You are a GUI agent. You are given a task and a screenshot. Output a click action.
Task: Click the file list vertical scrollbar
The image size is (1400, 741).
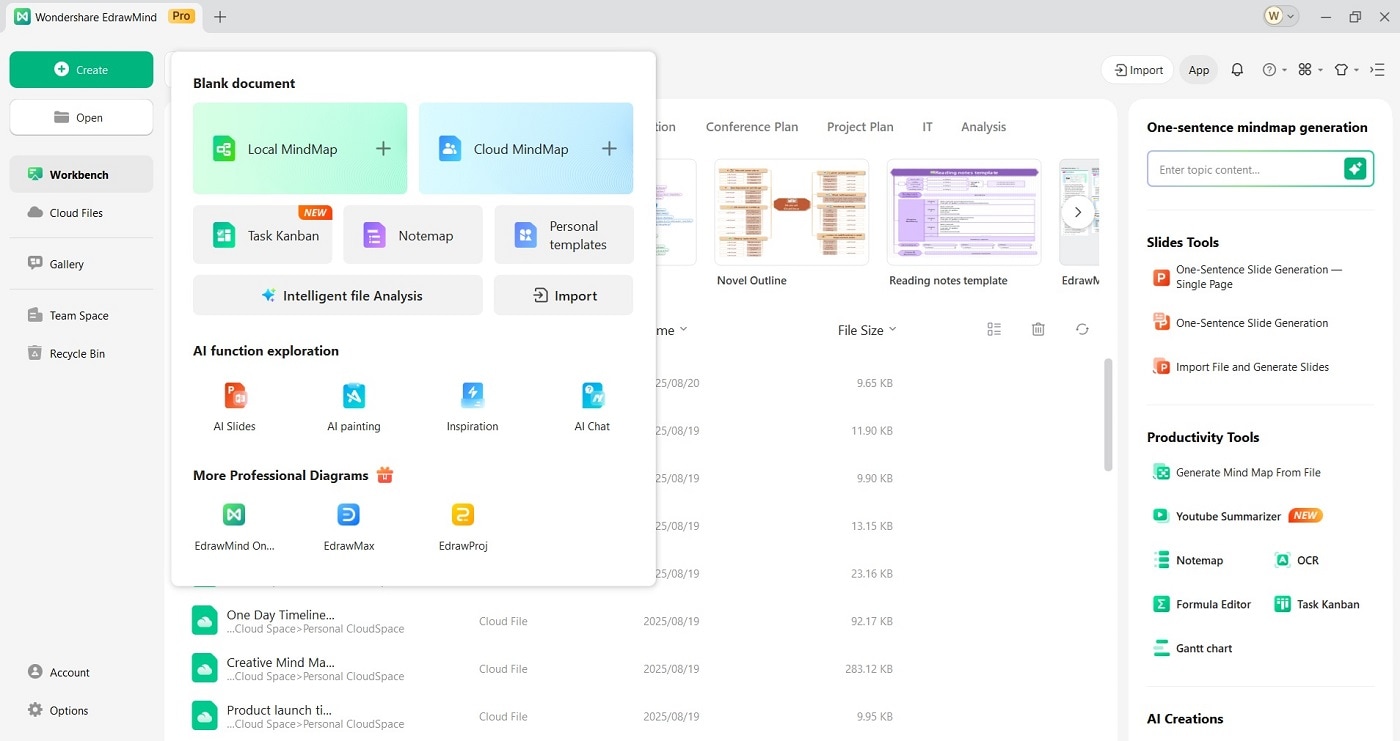pos(1107,414)
